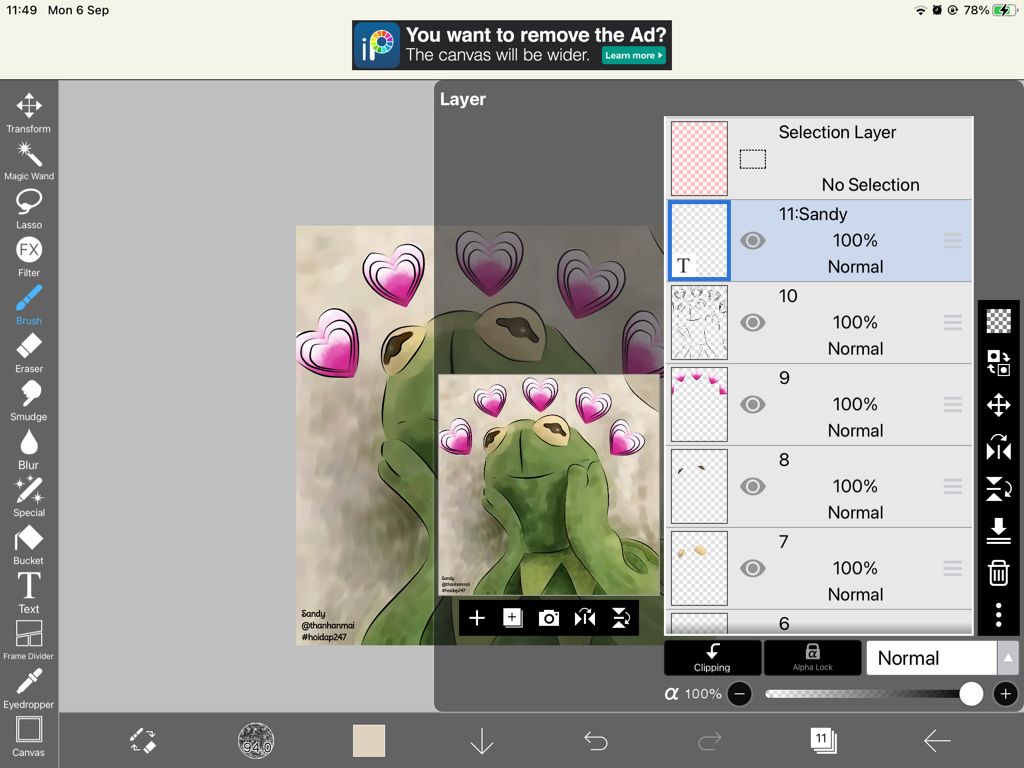Open the current color swatch
The width and height of the screenshot is (1024, 768).
point(369,741)
